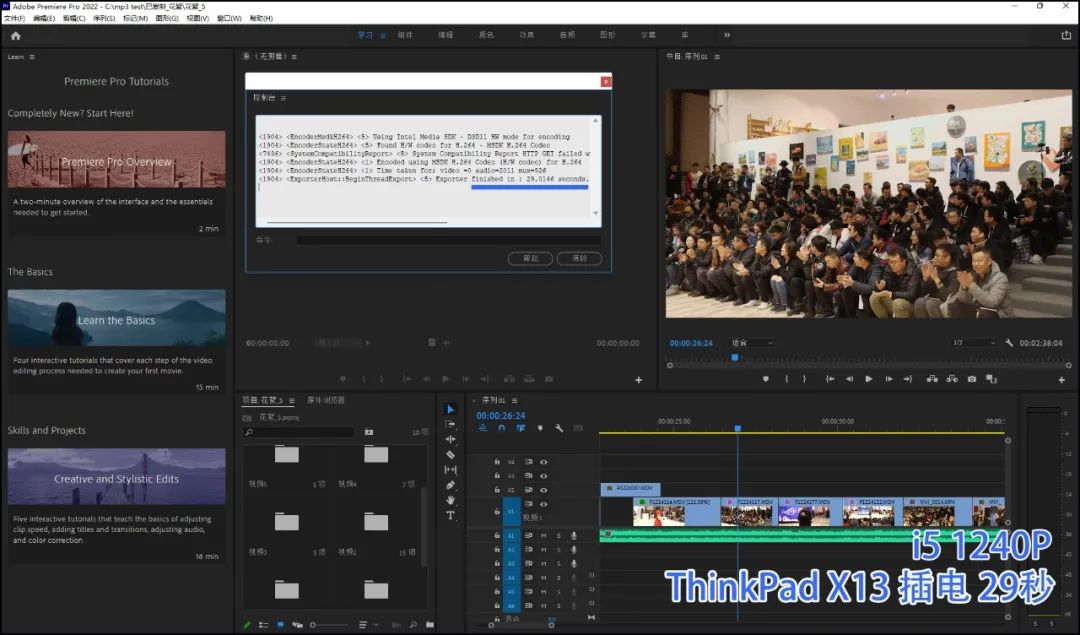Select the Razor tool in timeline toolbar

[450, 455]
